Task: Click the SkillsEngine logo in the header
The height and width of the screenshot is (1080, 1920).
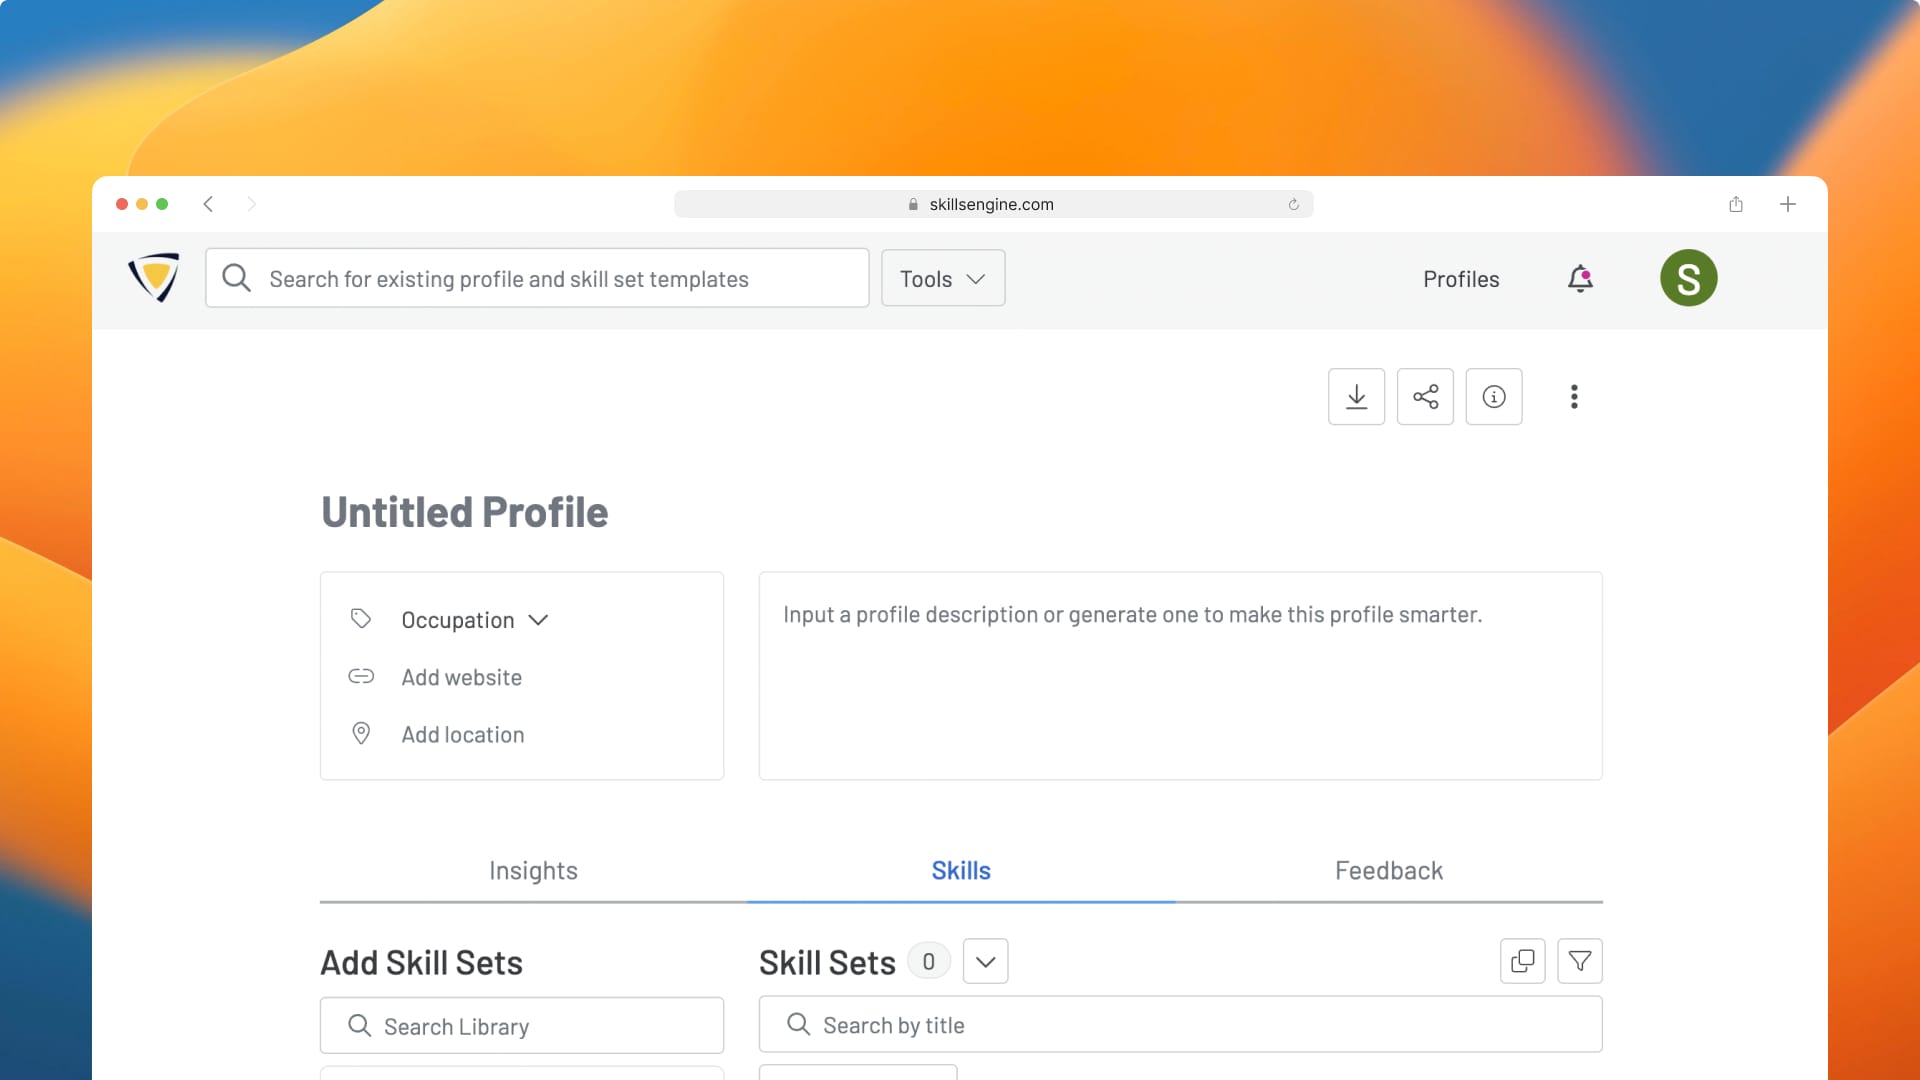Action: tap(154, 277)
